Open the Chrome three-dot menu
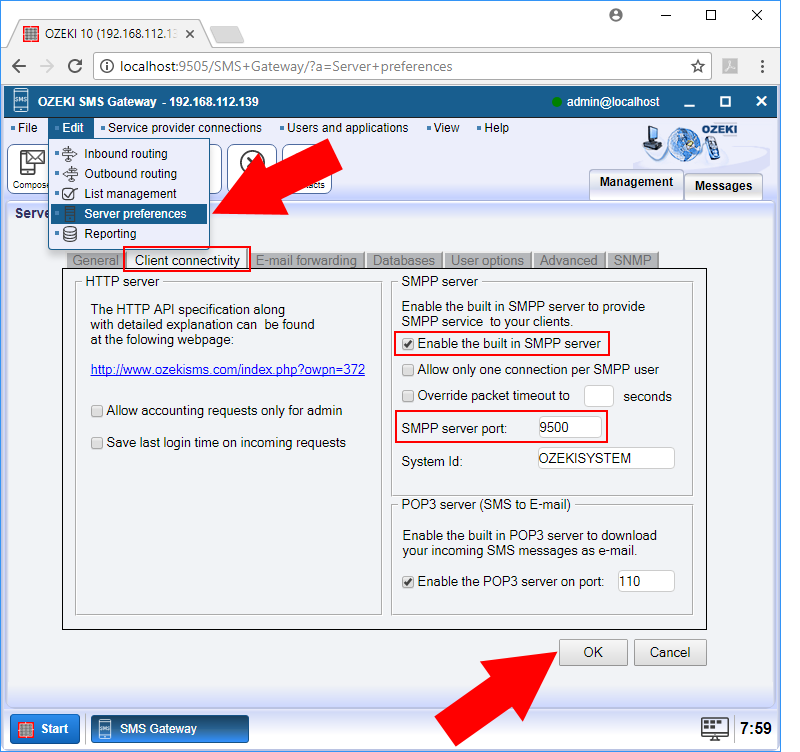The image size is (800, 752). [762, 66]
